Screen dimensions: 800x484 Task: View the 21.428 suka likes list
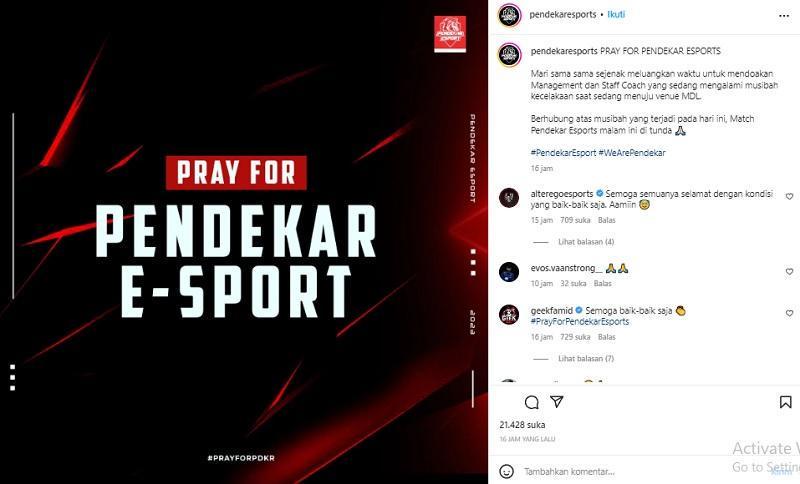pos(522,425)
